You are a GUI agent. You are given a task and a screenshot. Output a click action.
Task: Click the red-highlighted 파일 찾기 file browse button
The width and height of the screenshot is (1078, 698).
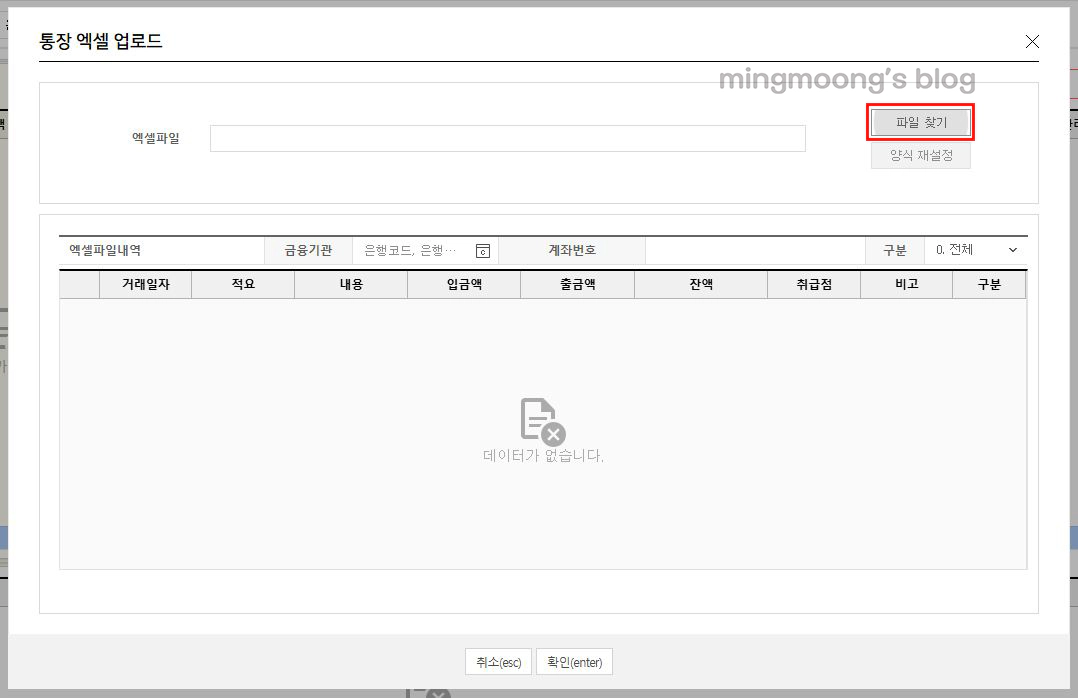pyautogui.click(x=920, y=122)
